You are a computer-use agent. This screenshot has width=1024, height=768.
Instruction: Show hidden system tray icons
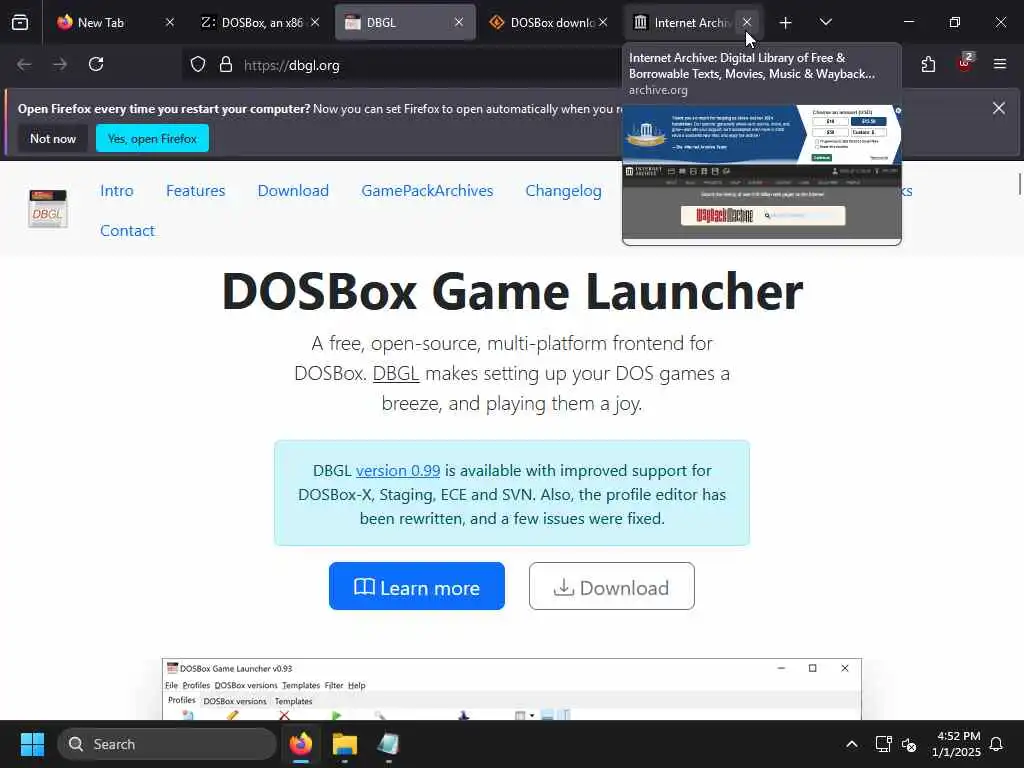[852, 744]
